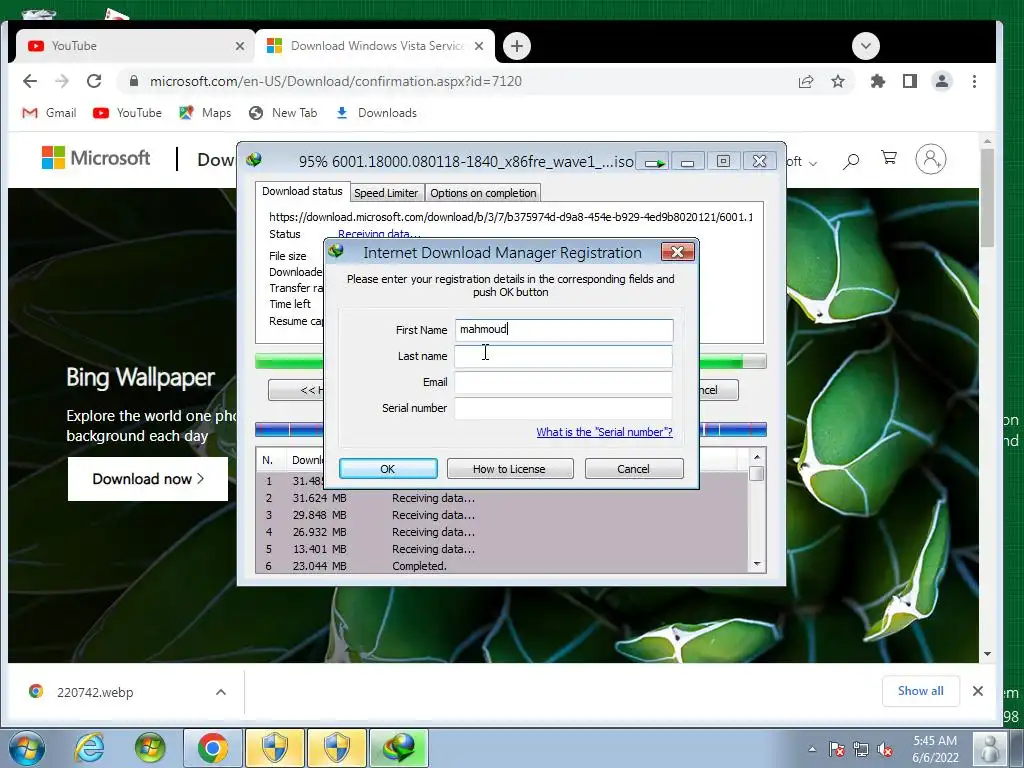The image size is (1024, 768).
Task: Switch to the YouTube tab
Action: point(133,46)
